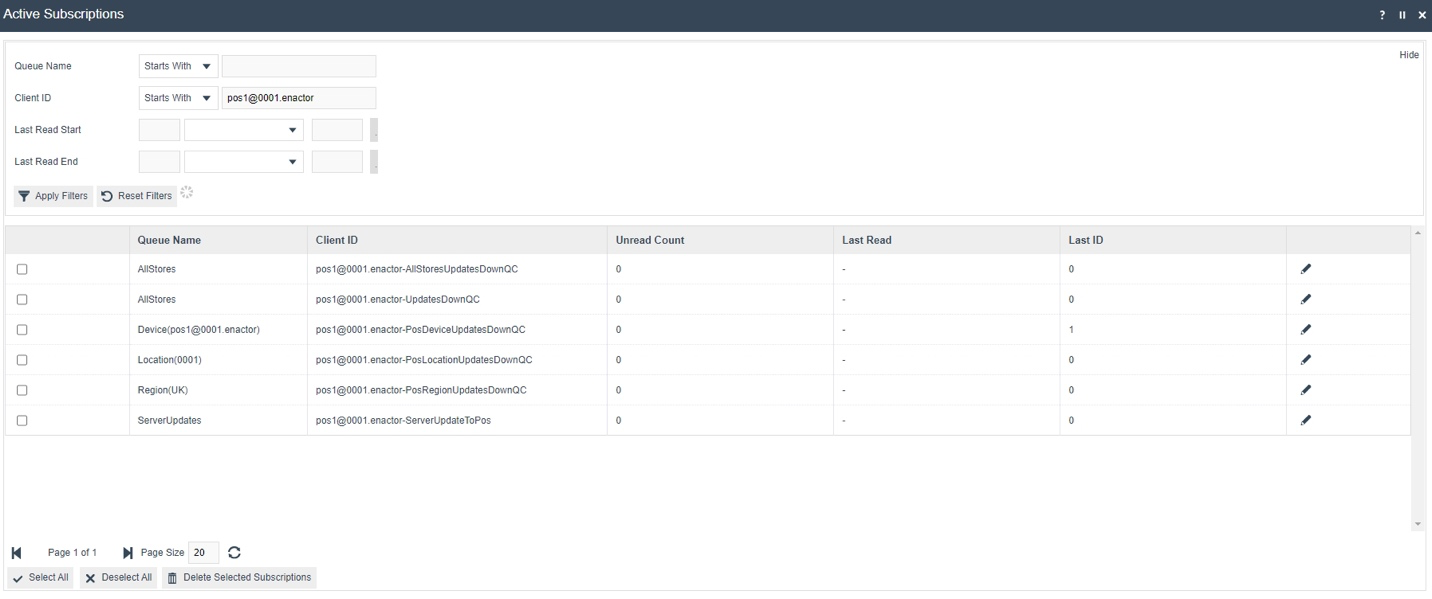Hide the filters panel
Image resolution: width=1432 pixels, height=599 pixels.
[1408, 54]
